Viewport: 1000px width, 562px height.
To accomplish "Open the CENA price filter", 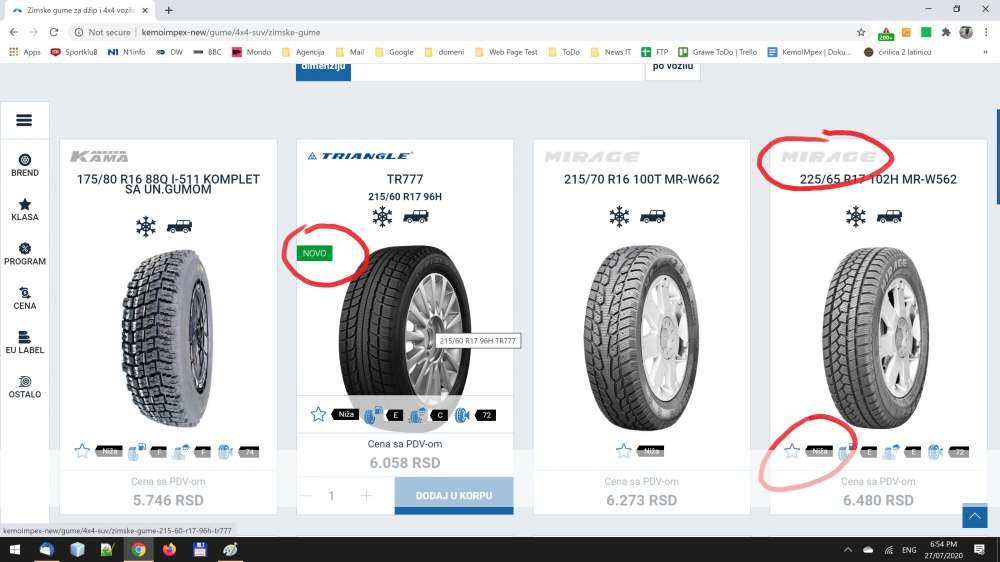I will tap(25, 298).
